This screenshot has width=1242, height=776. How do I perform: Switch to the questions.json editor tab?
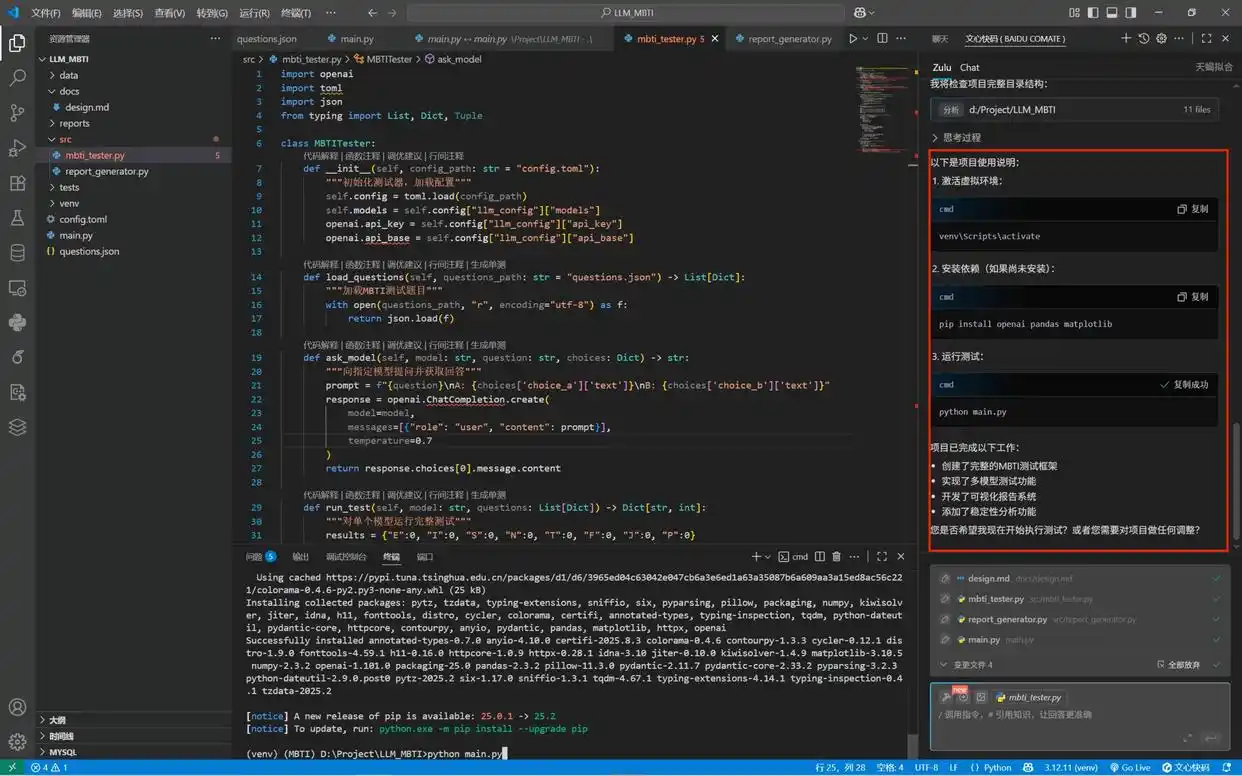(x=266, y=39)
